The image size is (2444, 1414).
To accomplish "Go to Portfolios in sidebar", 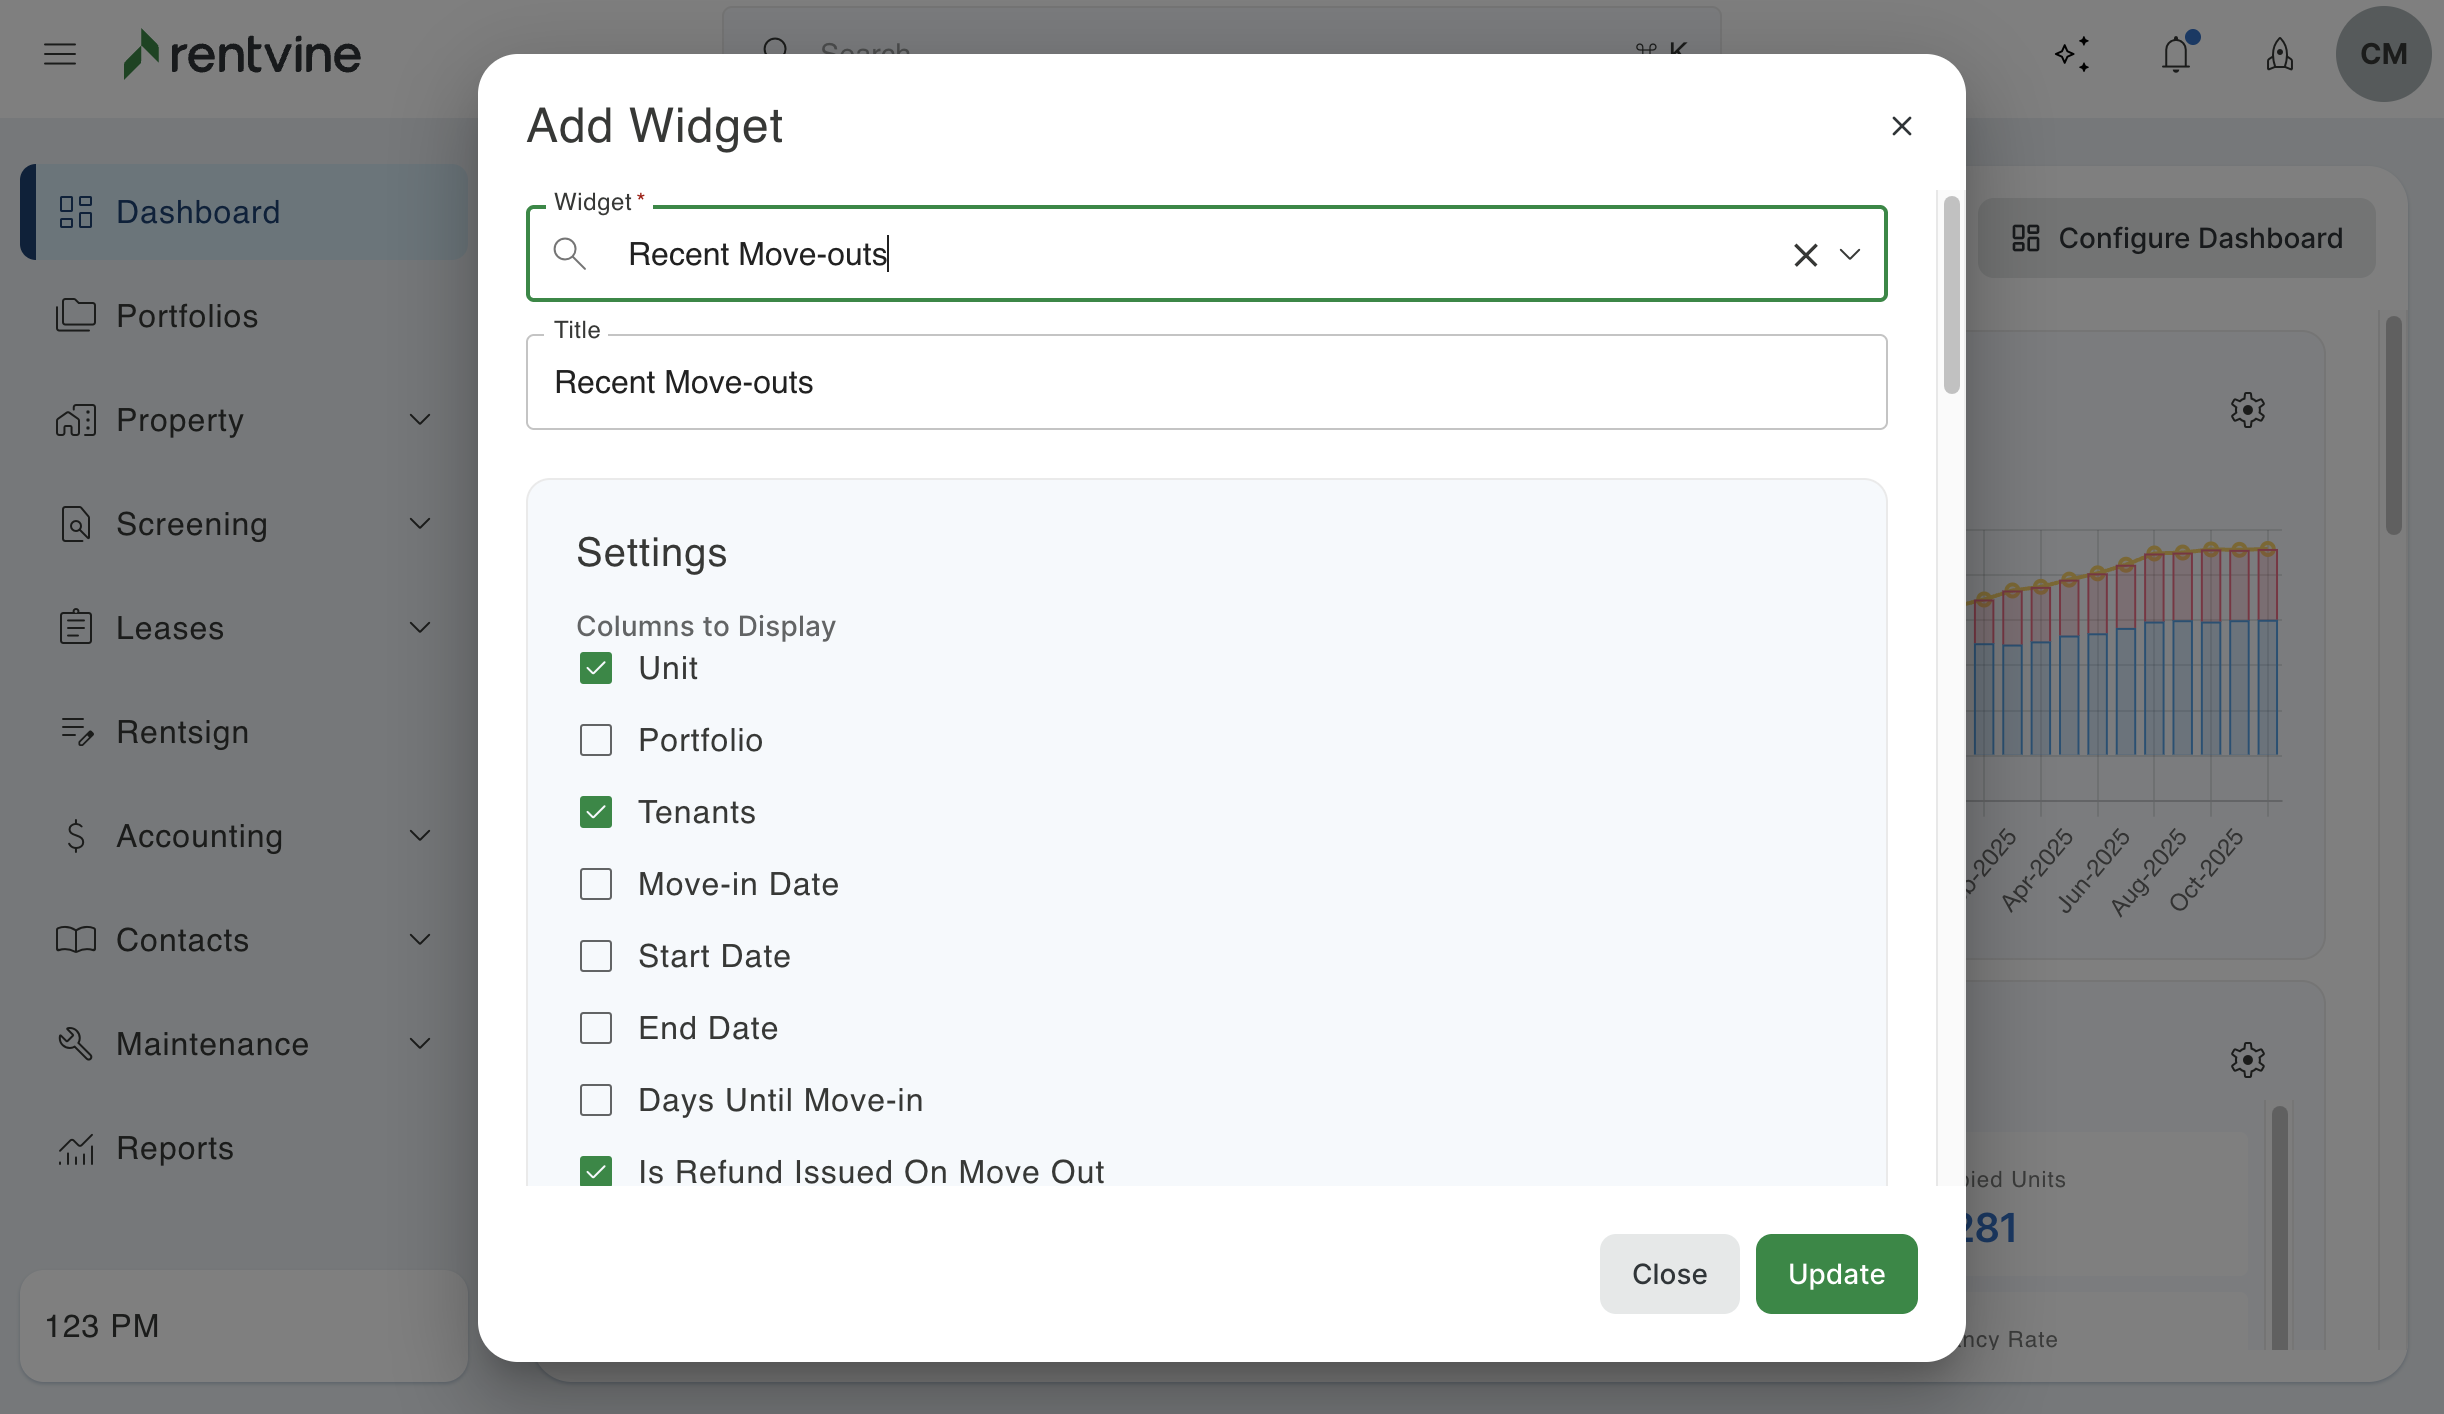I will coord(187,316).
